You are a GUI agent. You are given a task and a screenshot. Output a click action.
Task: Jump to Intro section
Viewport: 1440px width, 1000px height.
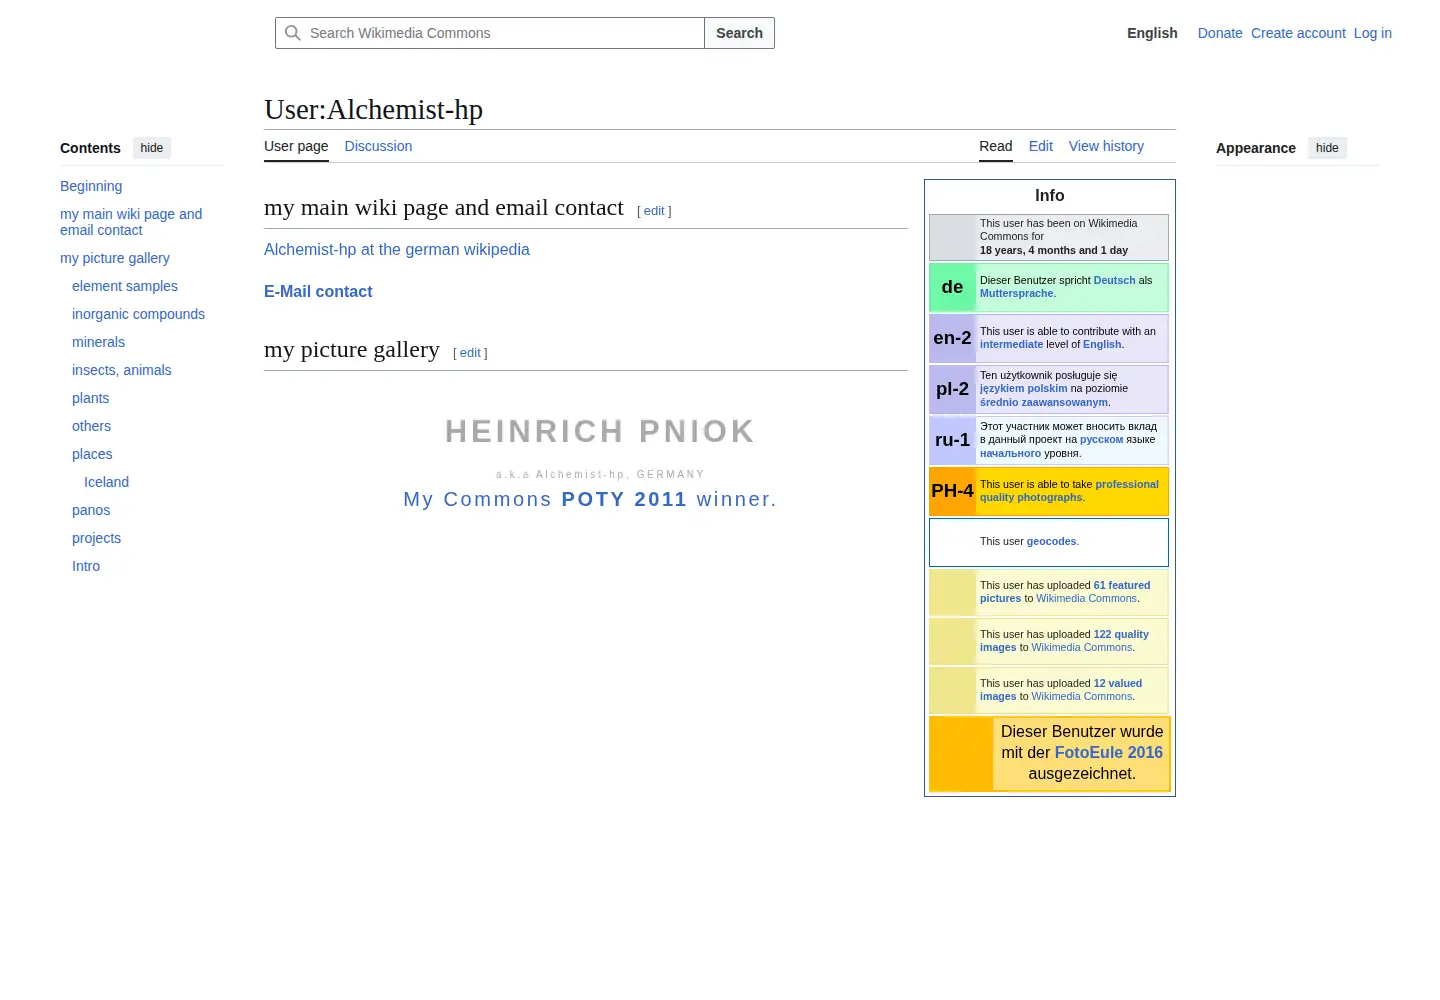pos(86,566)
